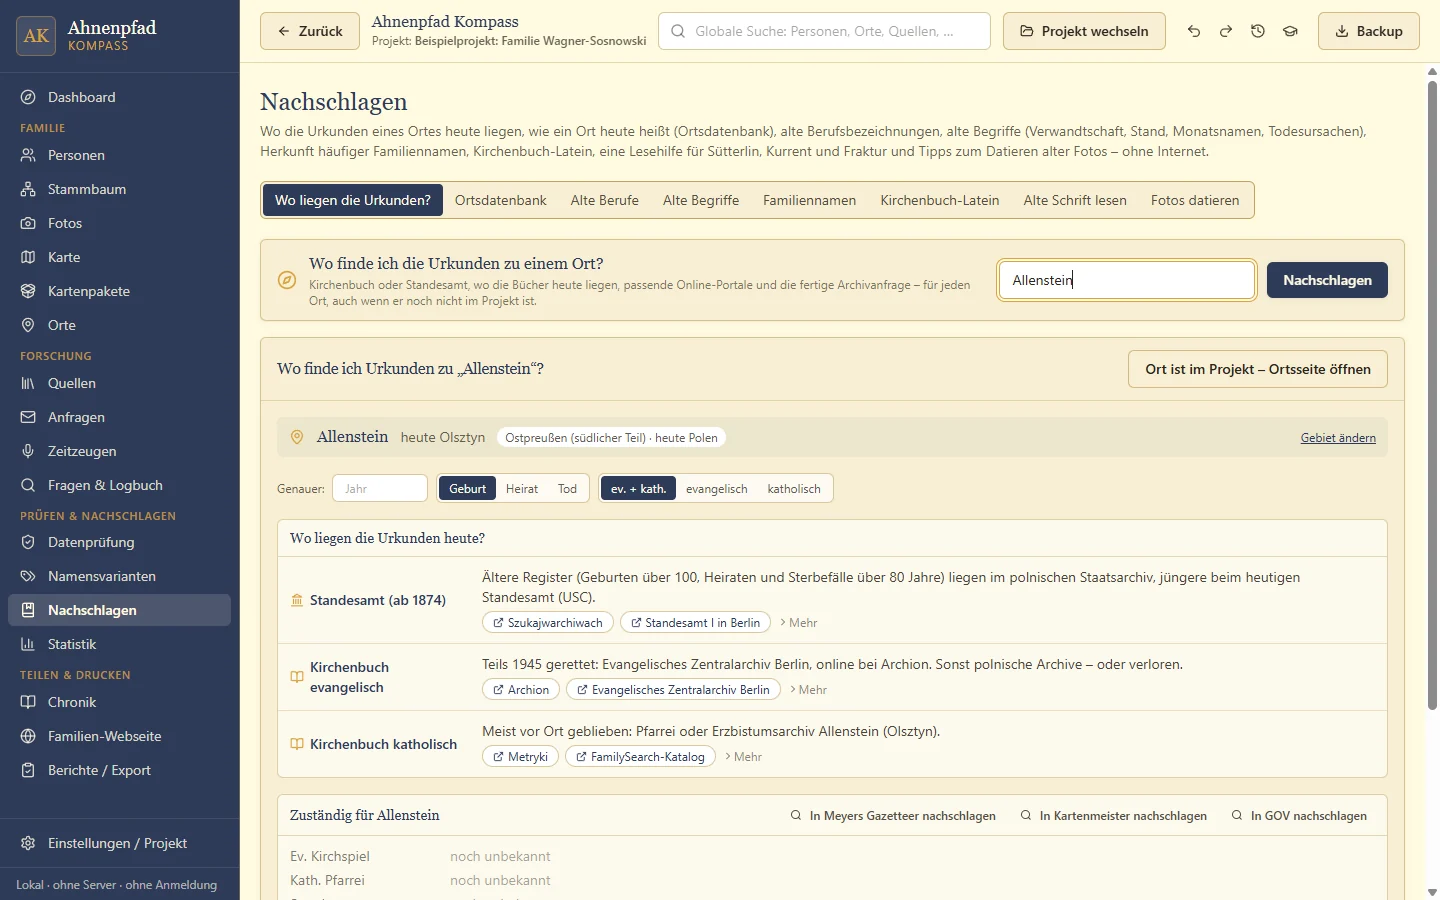
Task: Open the Archion external link
Action: [521, 690]
